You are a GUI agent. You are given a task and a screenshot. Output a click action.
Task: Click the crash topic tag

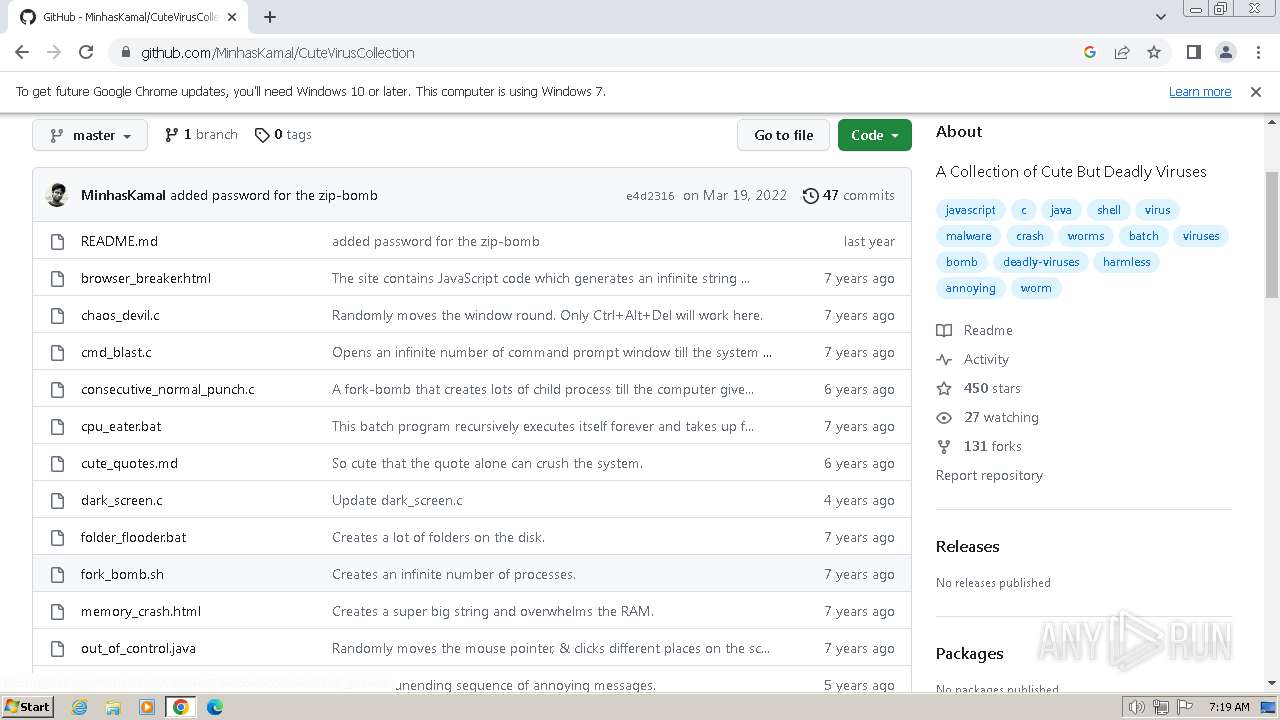[1030, 236]
